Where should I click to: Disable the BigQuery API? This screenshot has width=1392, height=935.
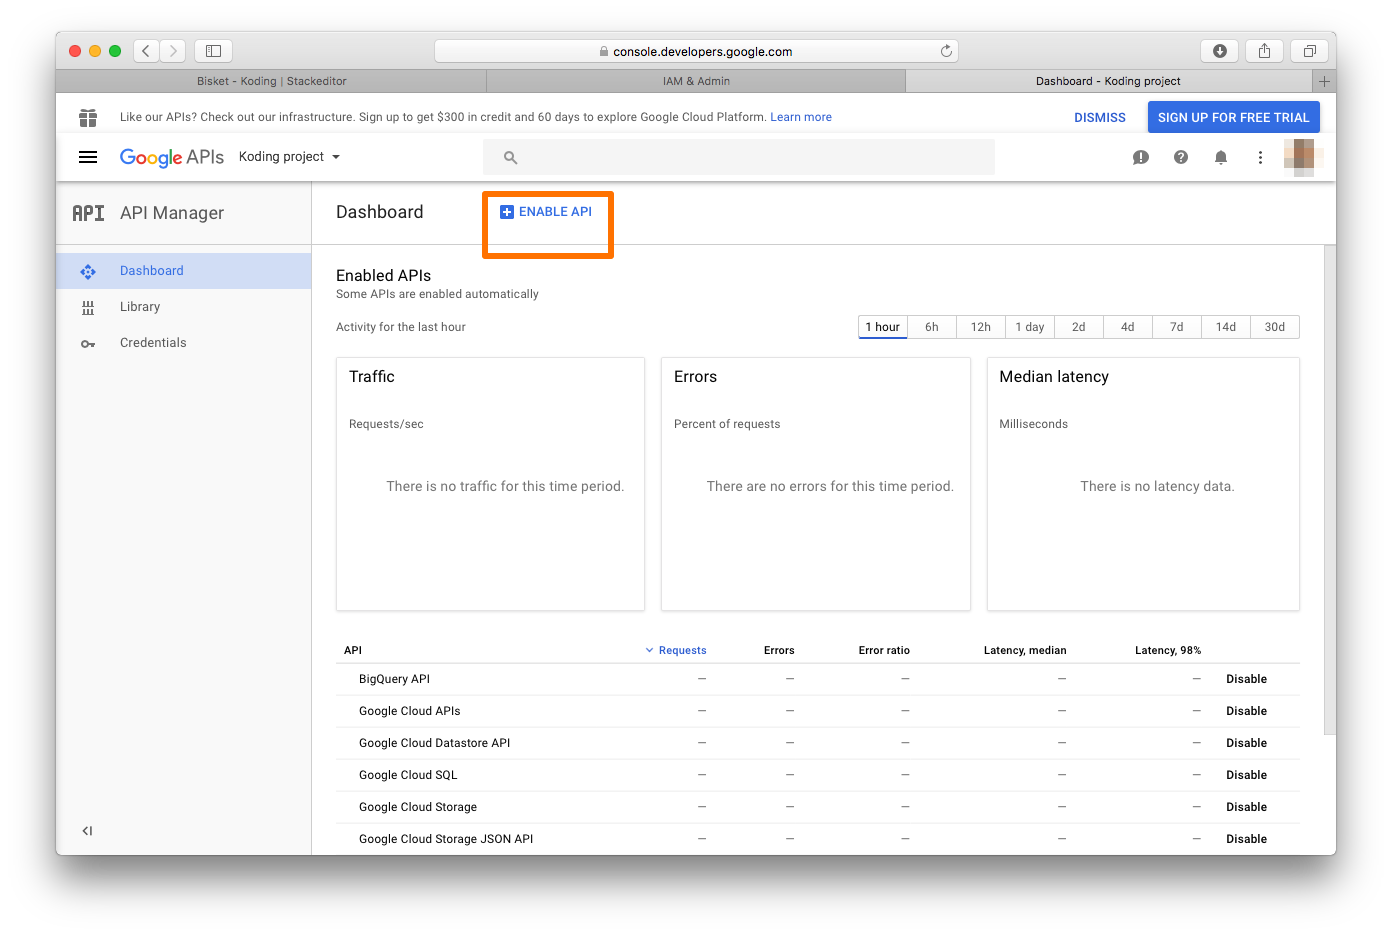tap(1247, 679)
